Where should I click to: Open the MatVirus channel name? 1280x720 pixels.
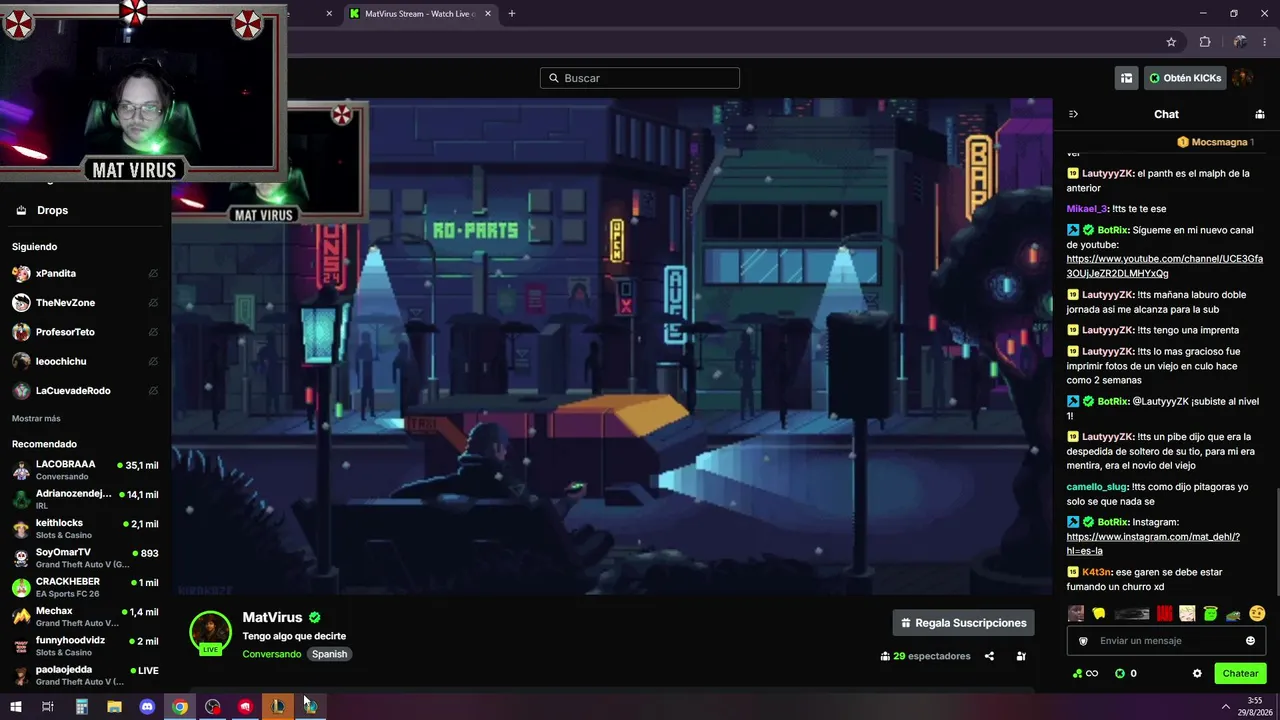click(272, 618)
